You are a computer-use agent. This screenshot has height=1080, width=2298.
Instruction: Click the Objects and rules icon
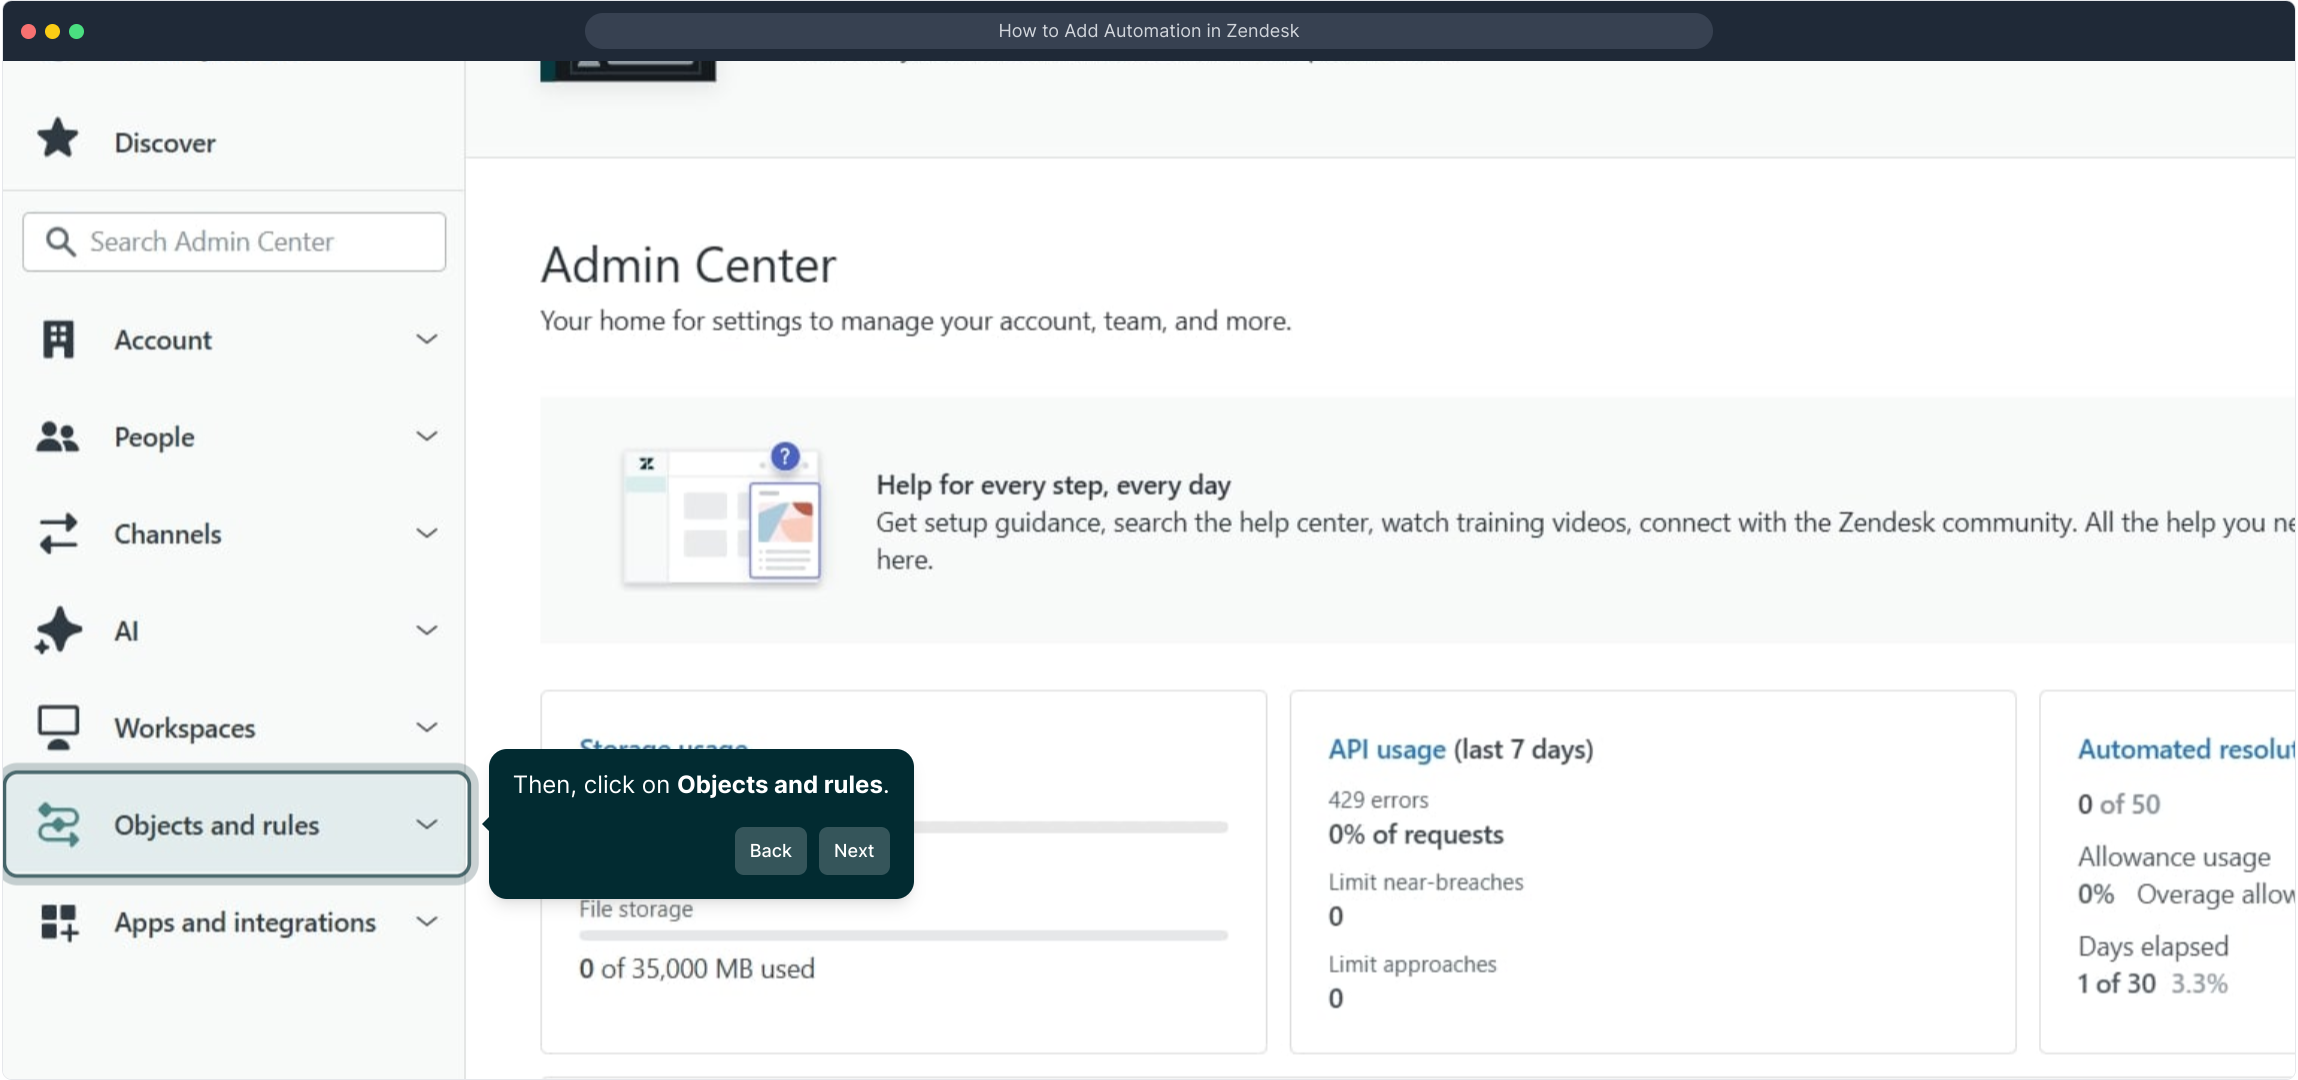click(x=58, y=825)
